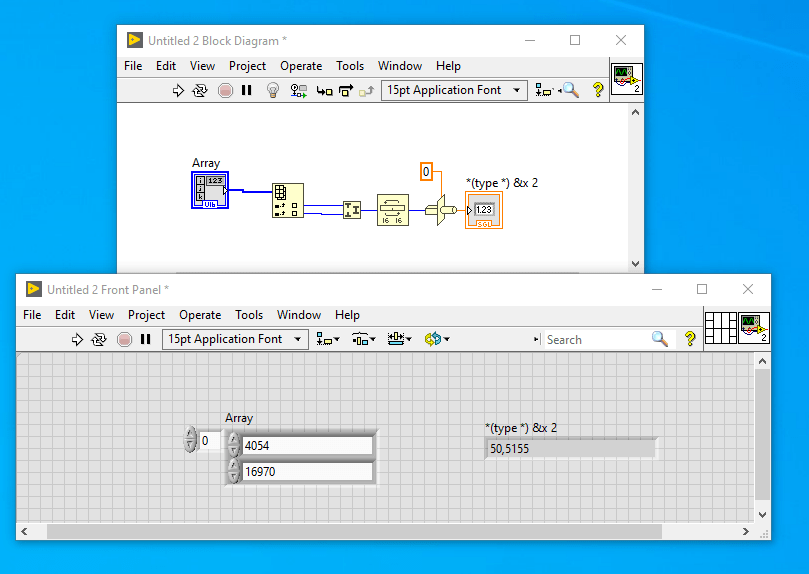Click stepper beside 4054 element

point(234,445)
